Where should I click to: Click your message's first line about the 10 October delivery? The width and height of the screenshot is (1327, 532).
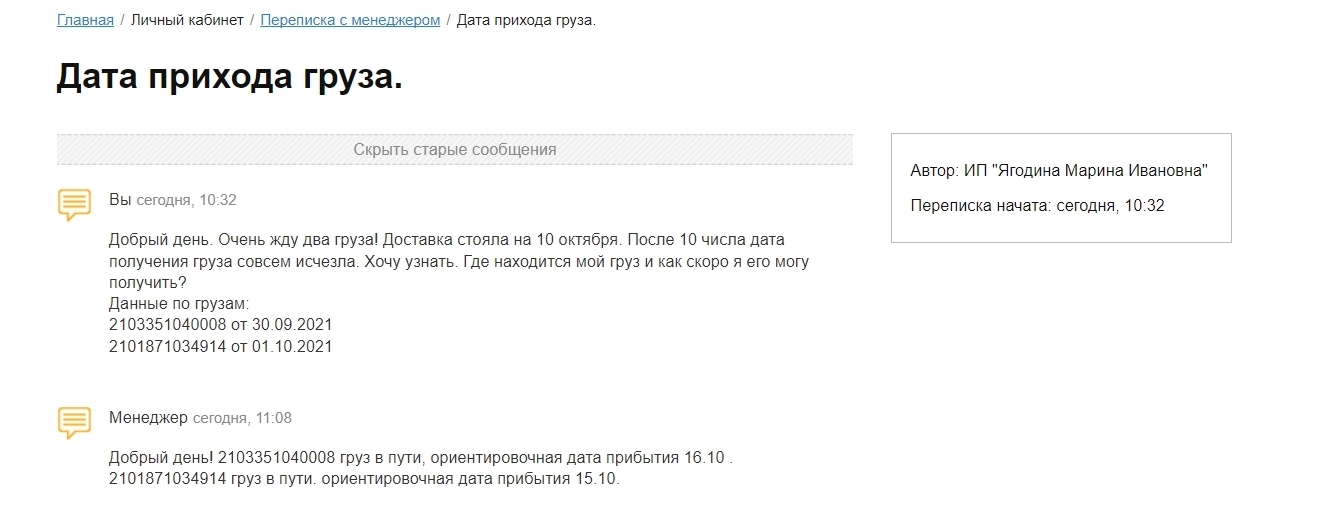[447, 241]
